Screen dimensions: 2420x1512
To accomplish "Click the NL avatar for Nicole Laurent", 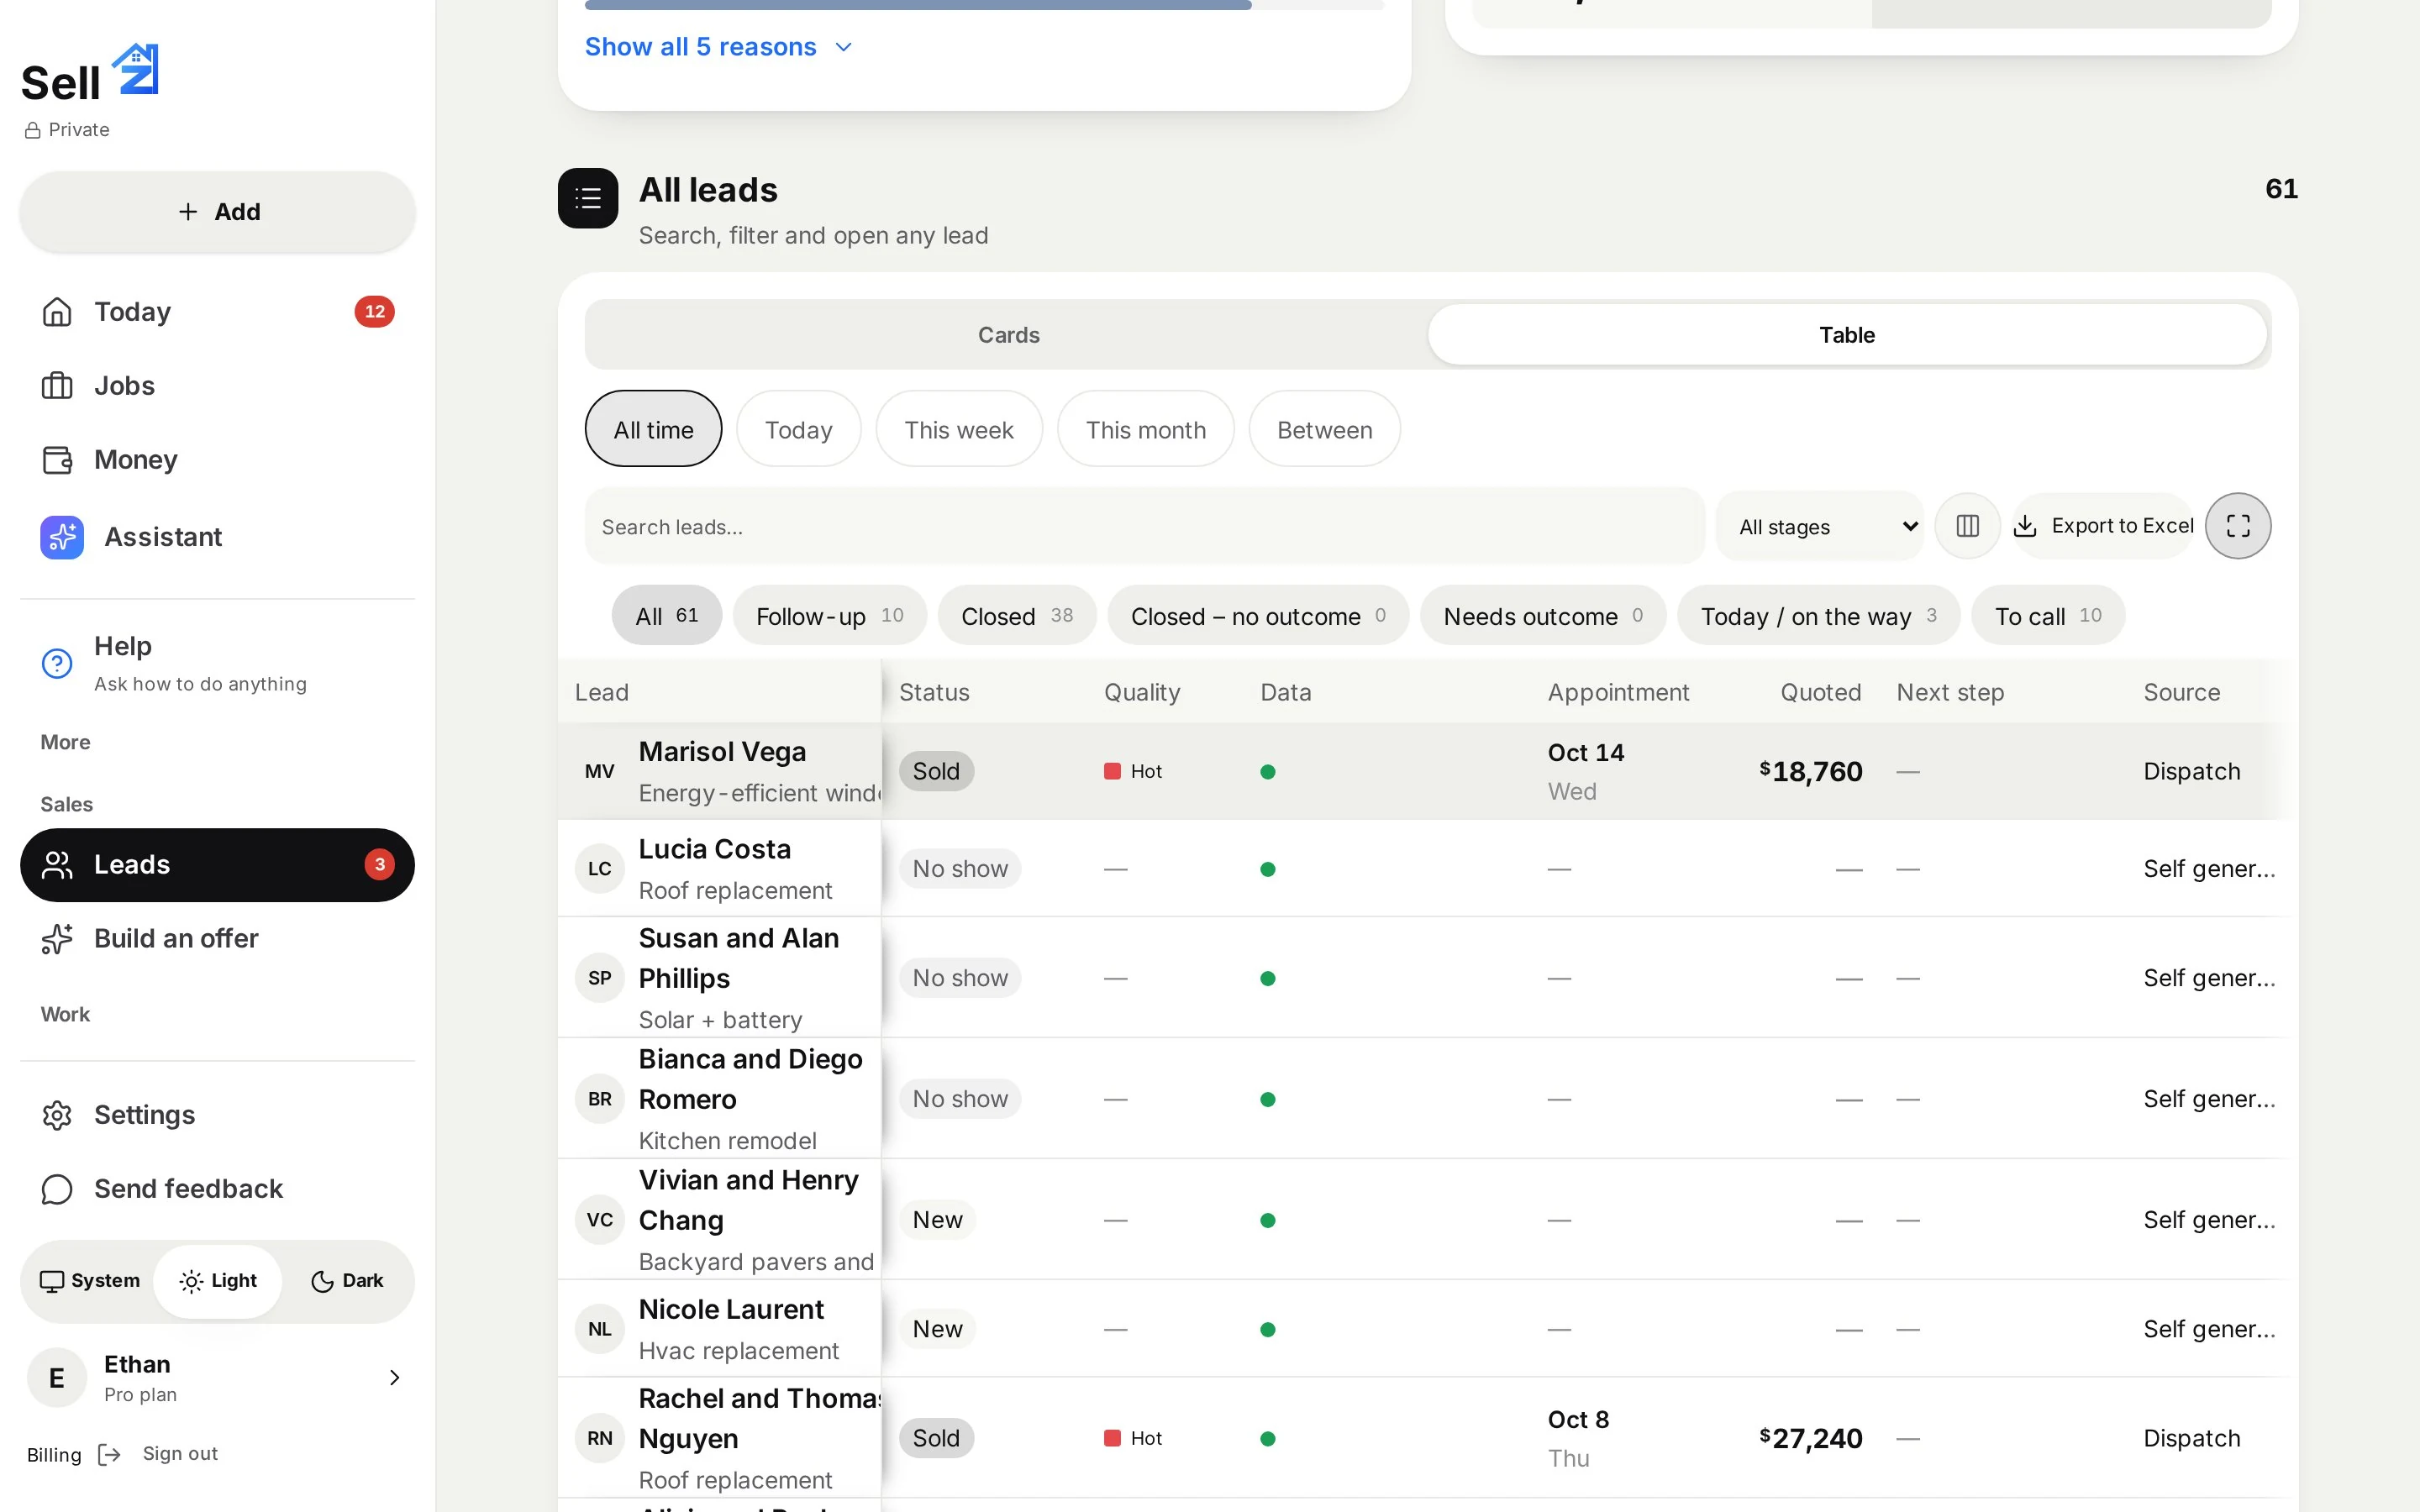I will pos(600,1329).
